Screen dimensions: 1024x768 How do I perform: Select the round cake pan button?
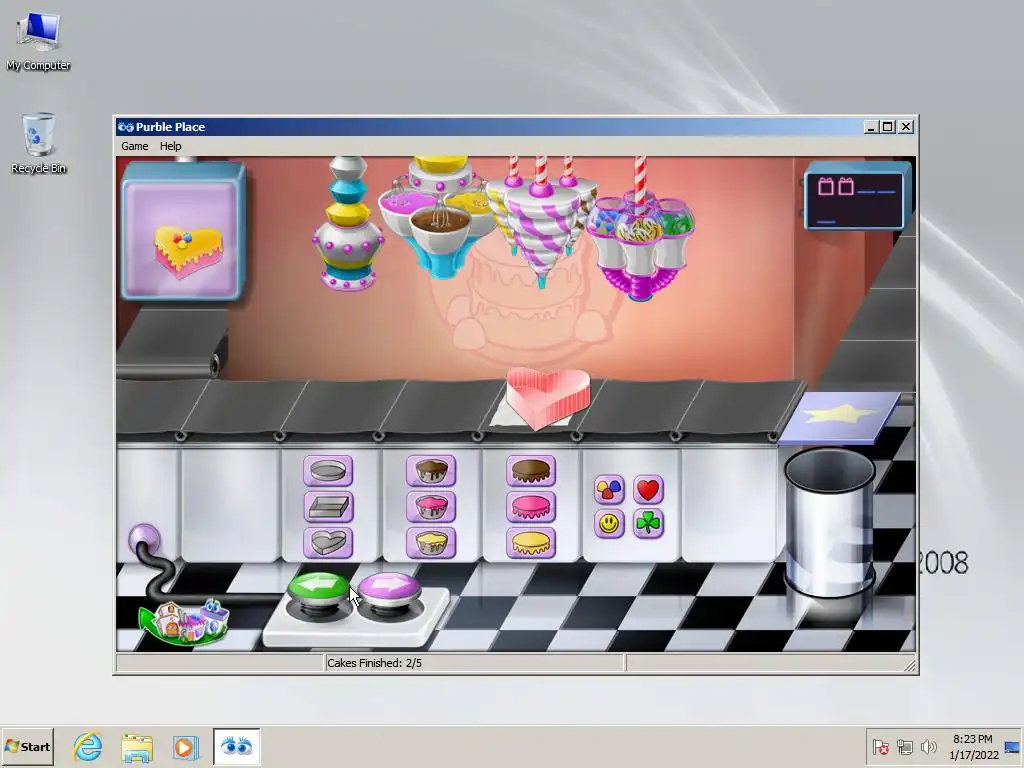(328, 471)
